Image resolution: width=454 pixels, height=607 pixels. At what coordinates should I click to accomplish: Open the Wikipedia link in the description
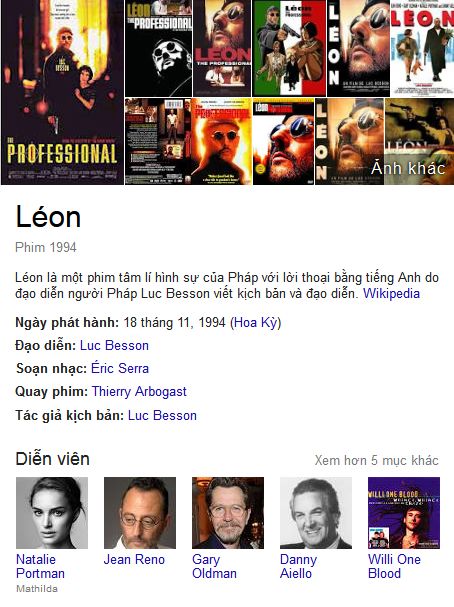tap(391, 293)
